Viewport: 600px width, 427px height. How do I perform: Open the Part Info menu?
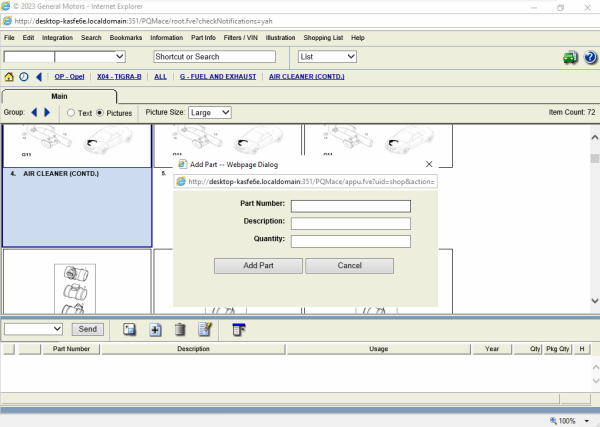pyautogui.click(x=203, y=38)
